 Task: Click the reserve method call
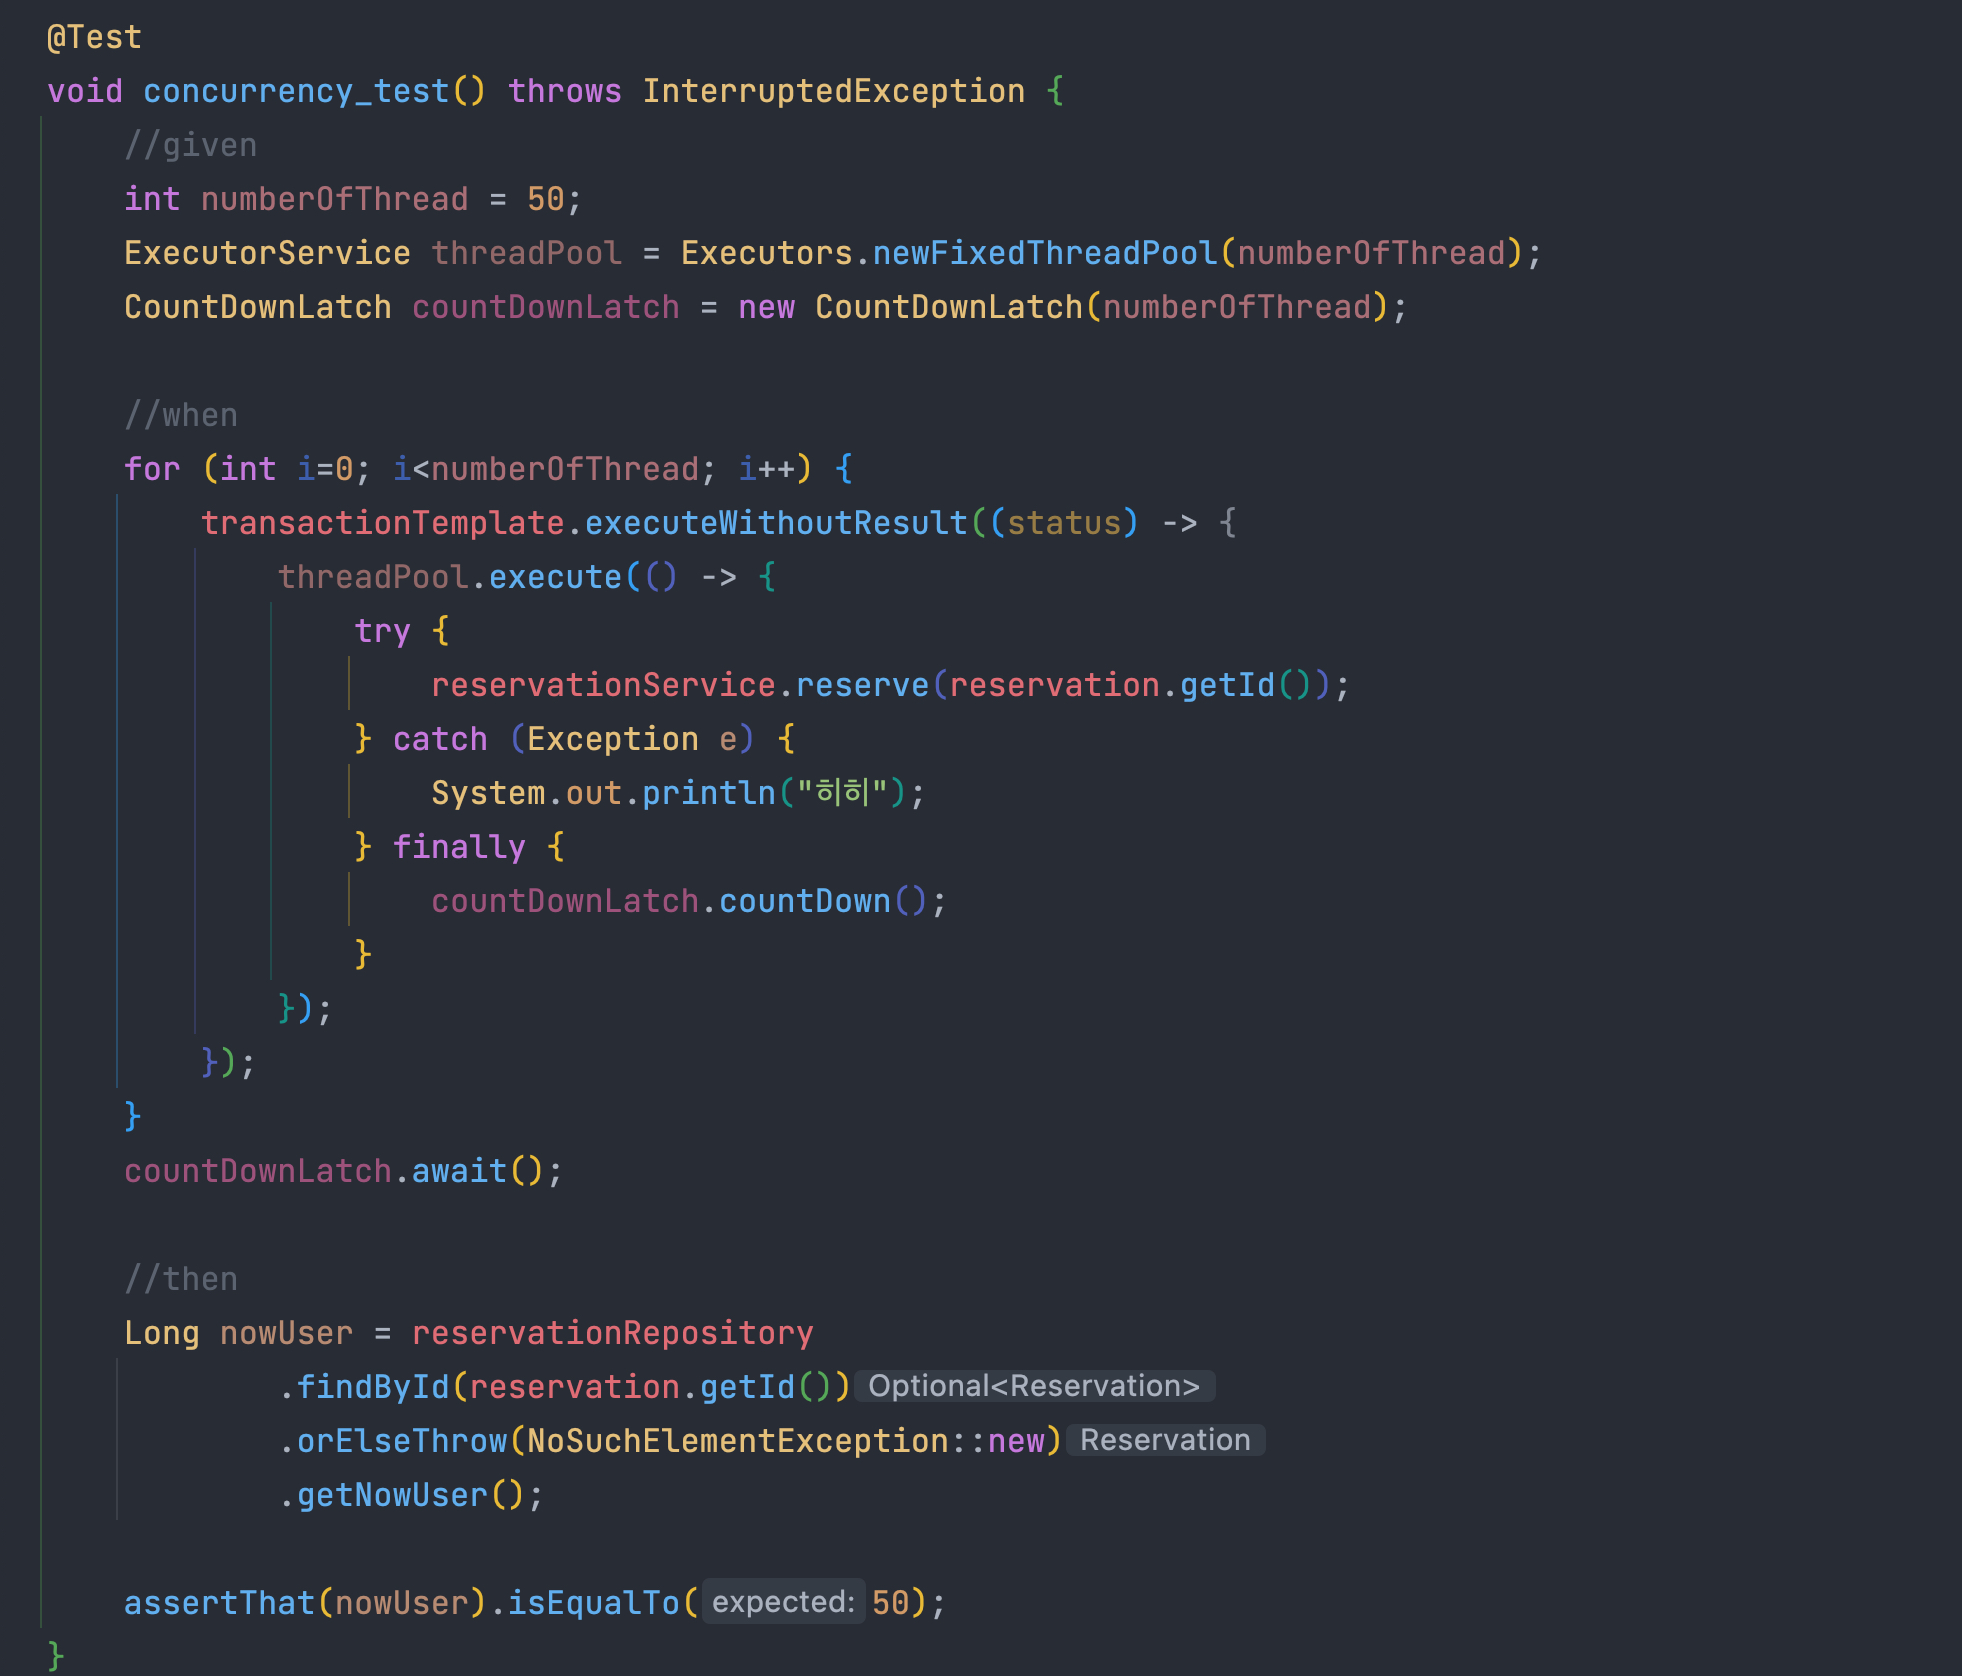(862, 686)
